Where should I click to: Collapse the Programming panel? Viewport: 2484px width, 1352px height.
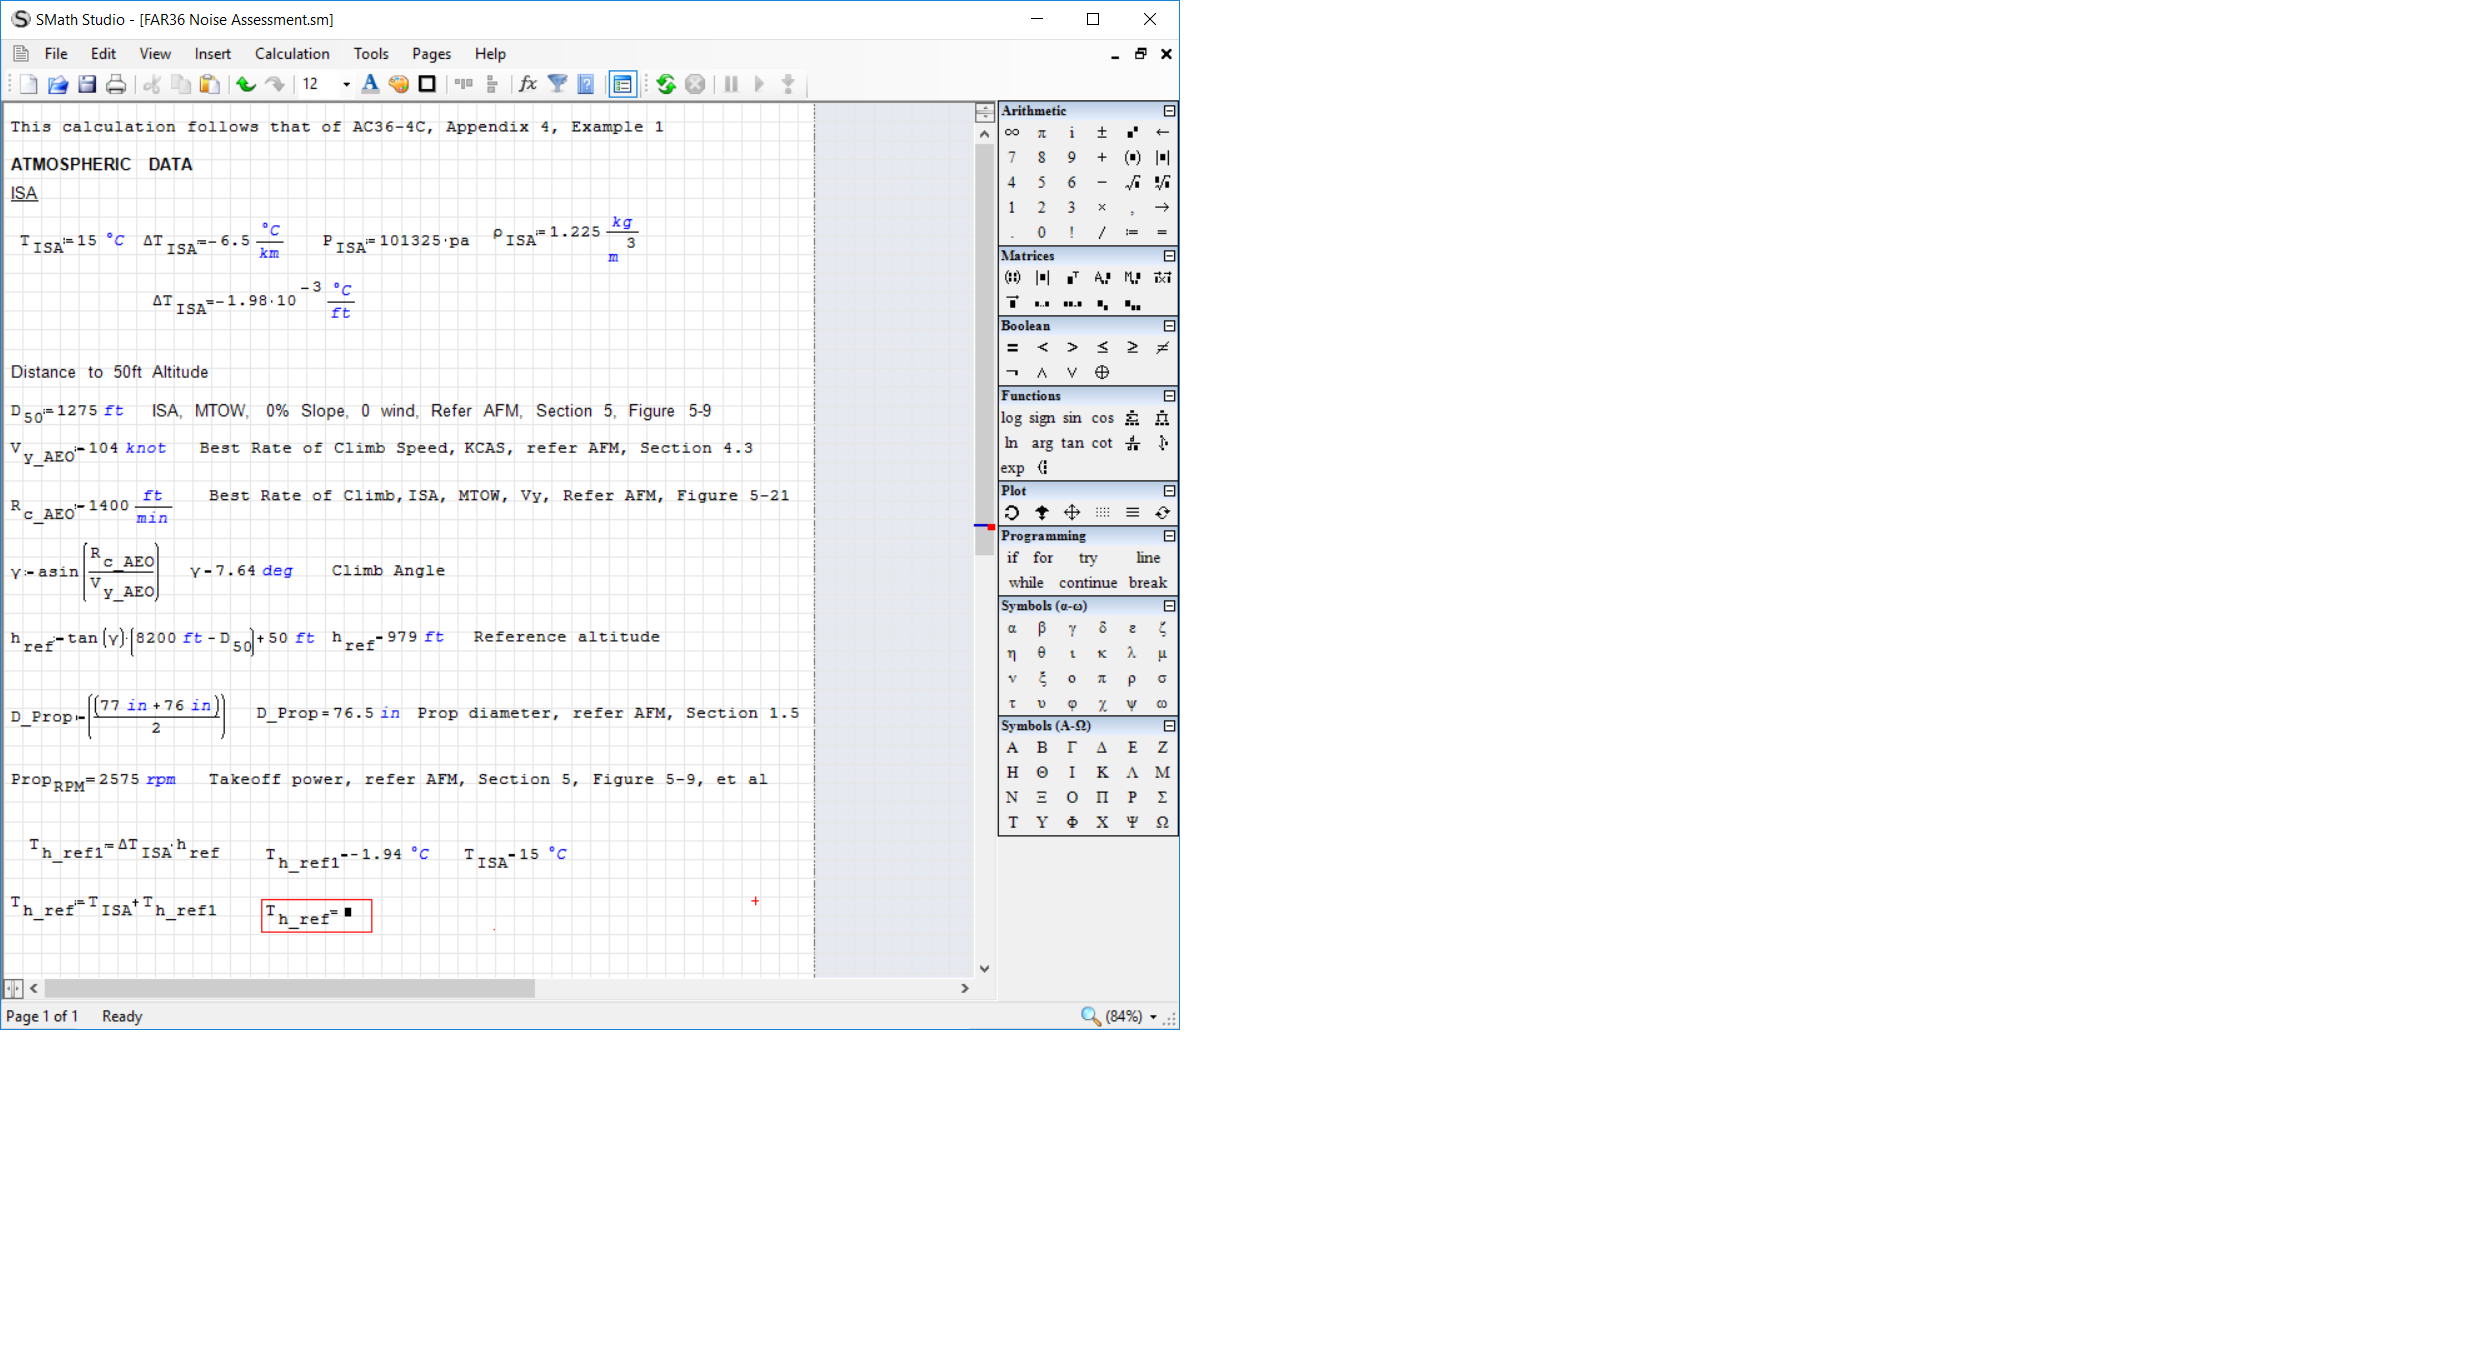coord(1169,536)
